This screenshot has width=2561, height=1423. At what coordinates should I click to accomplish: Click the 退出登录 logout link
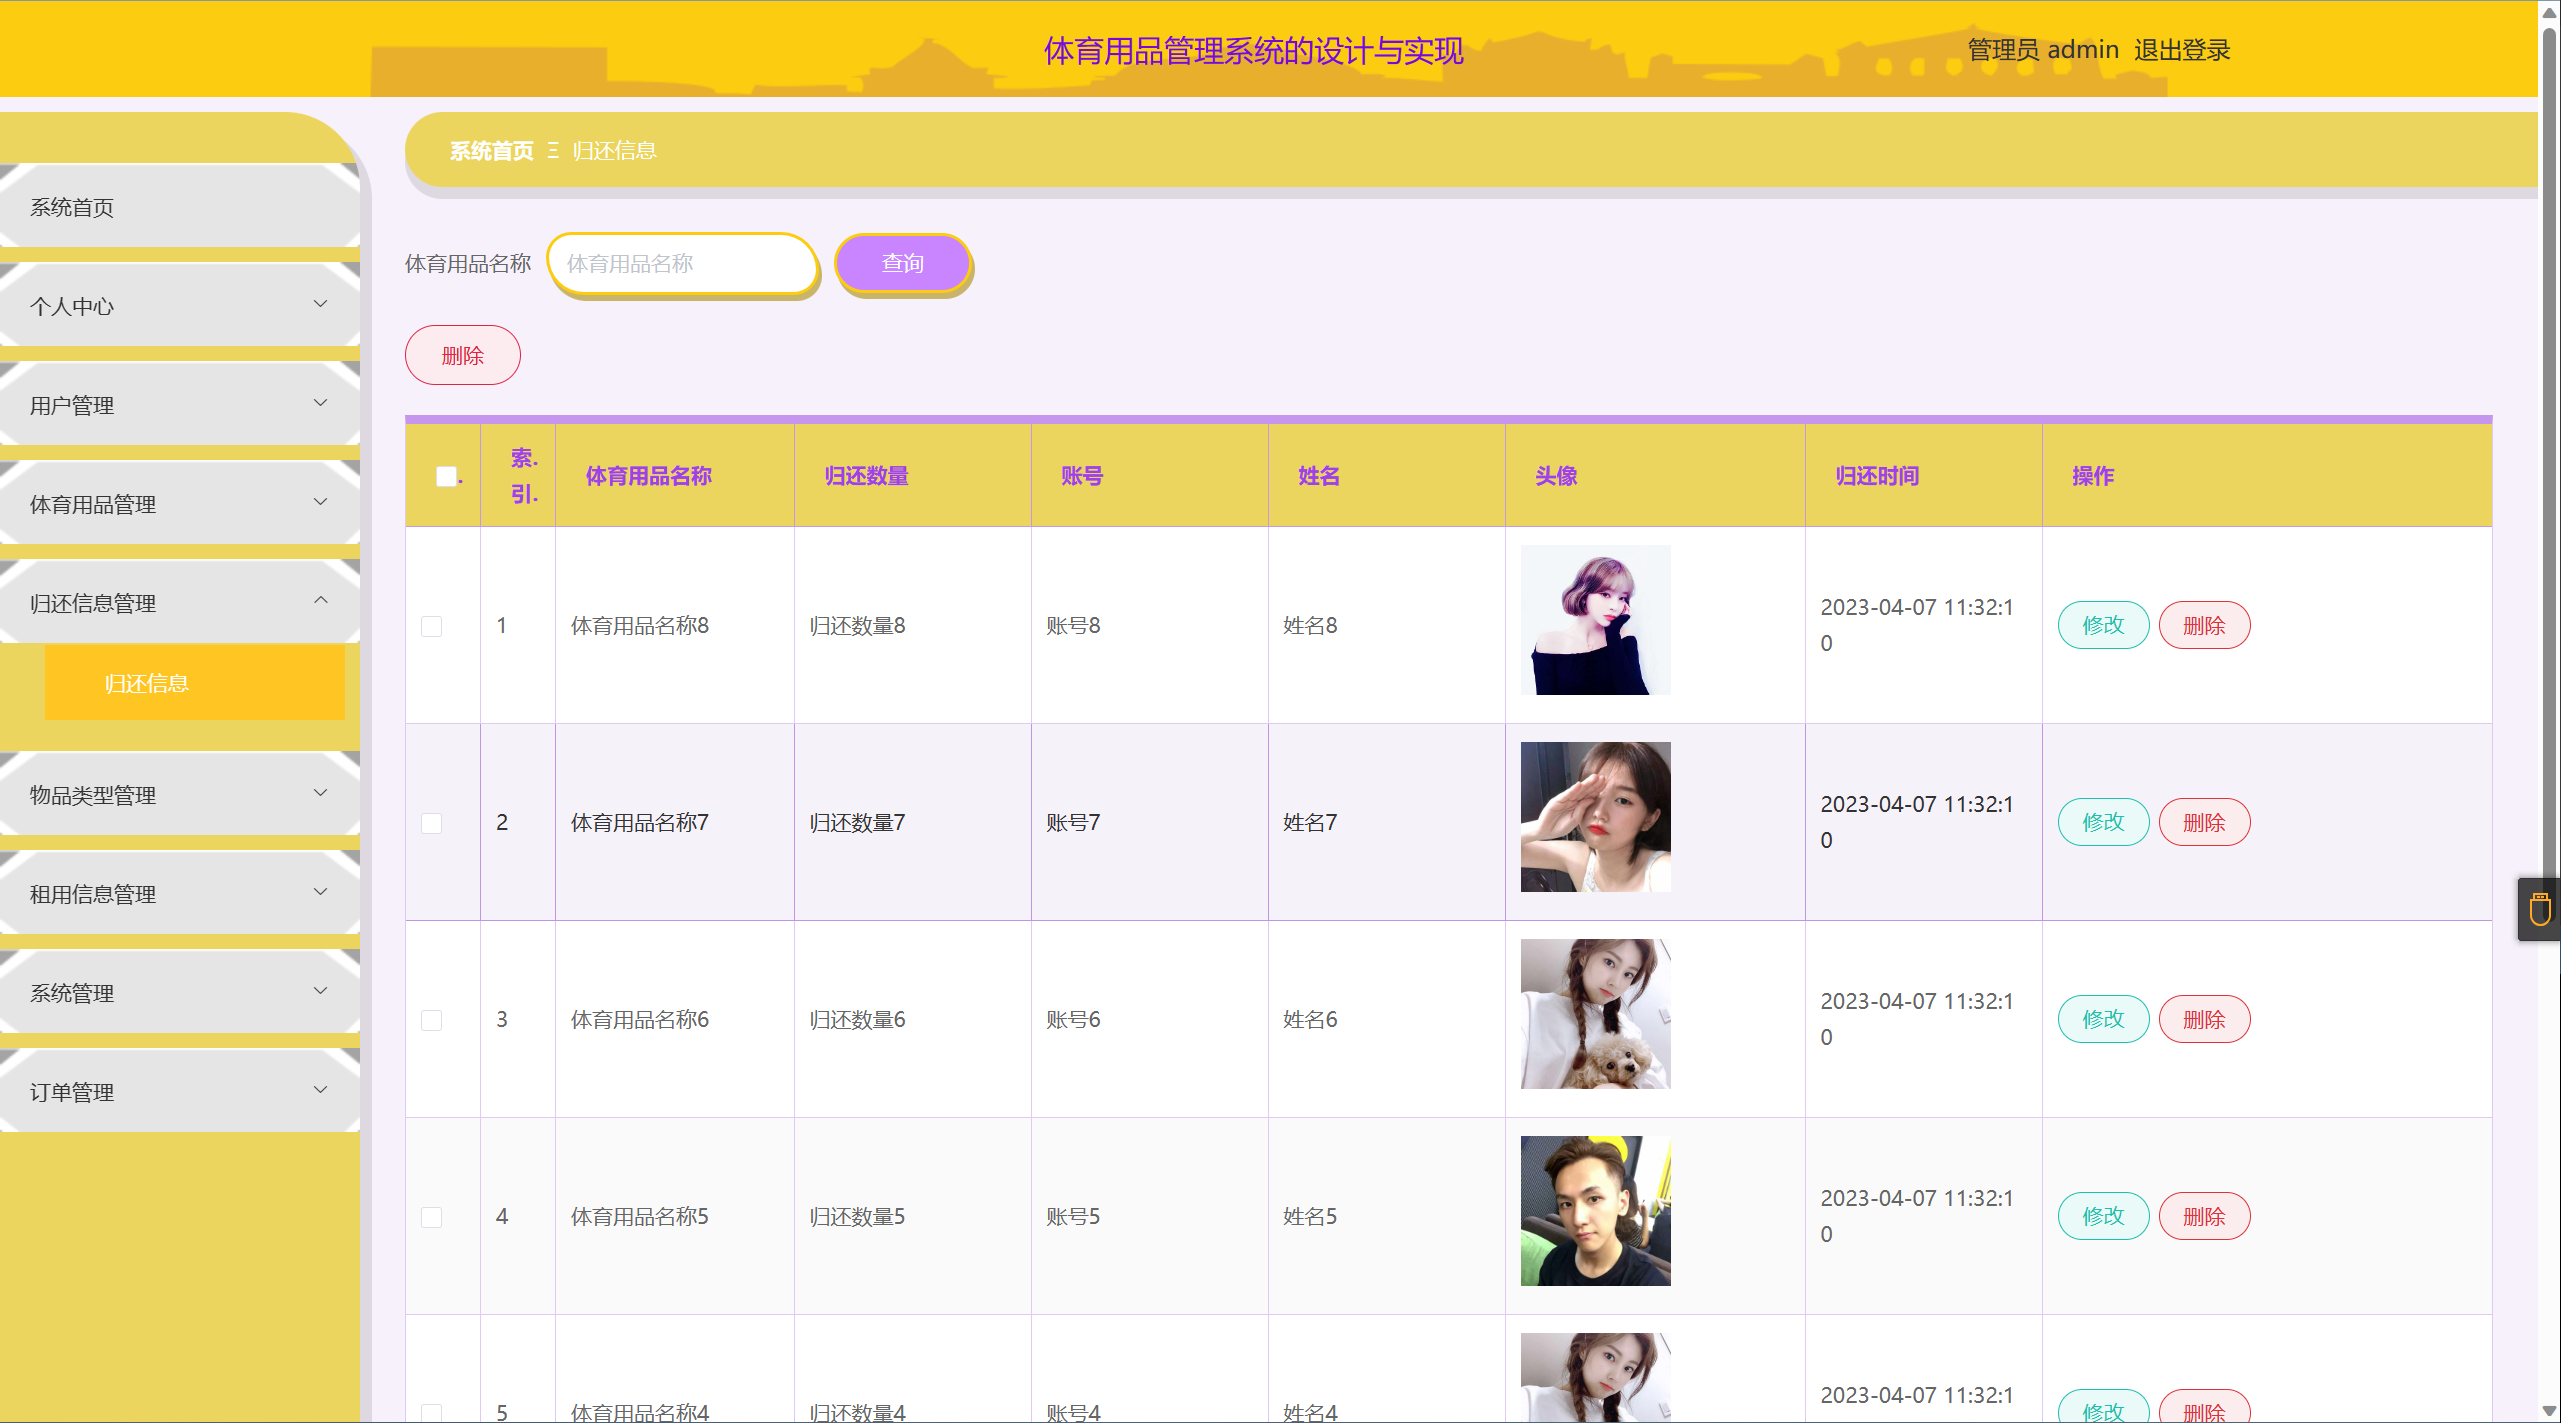[x=2182, y=50]
